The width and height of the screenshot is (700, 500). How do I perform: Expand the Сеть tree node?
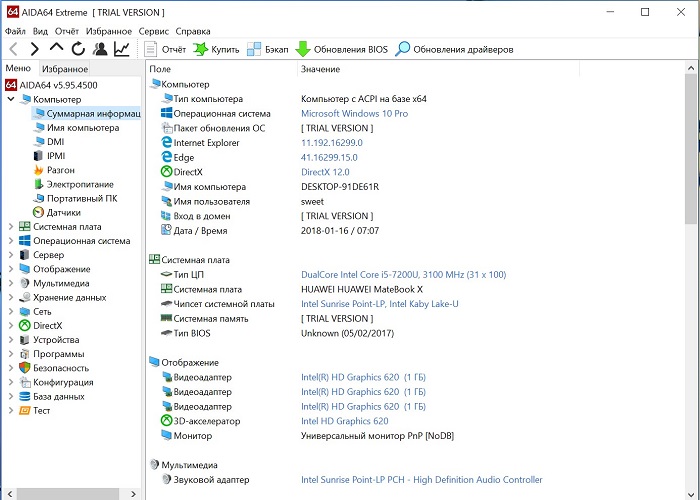tap(11, 312)
